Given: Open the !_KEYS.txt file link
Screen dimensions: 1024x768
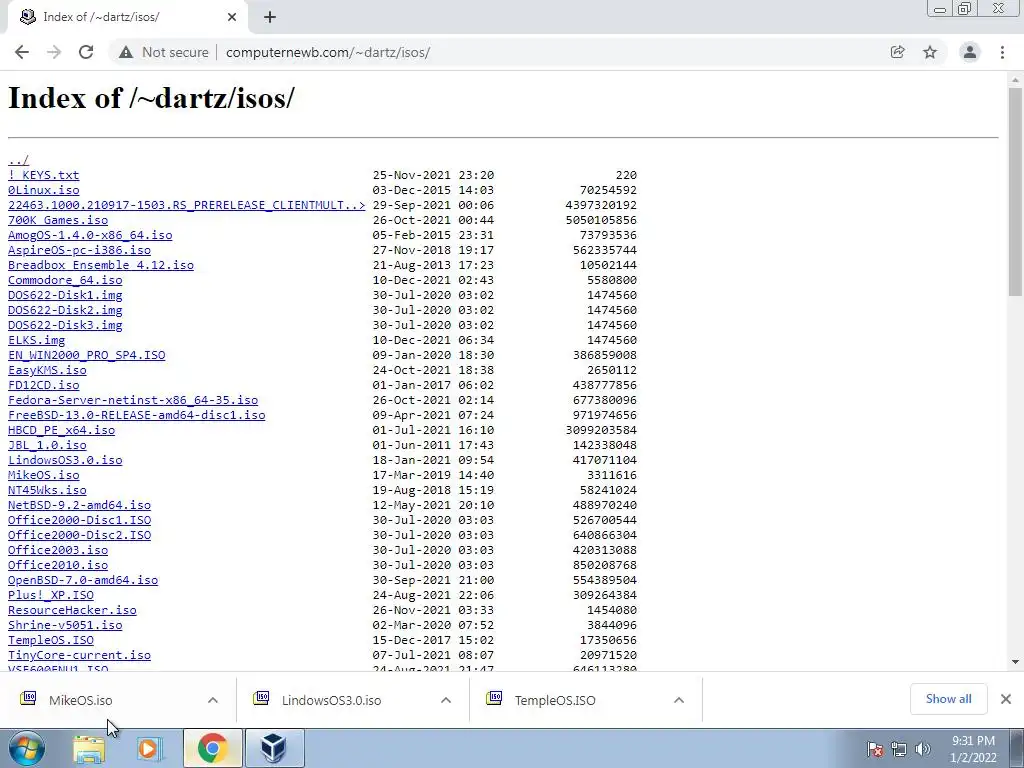Looking at the screenshot, I should click(44, 175).
